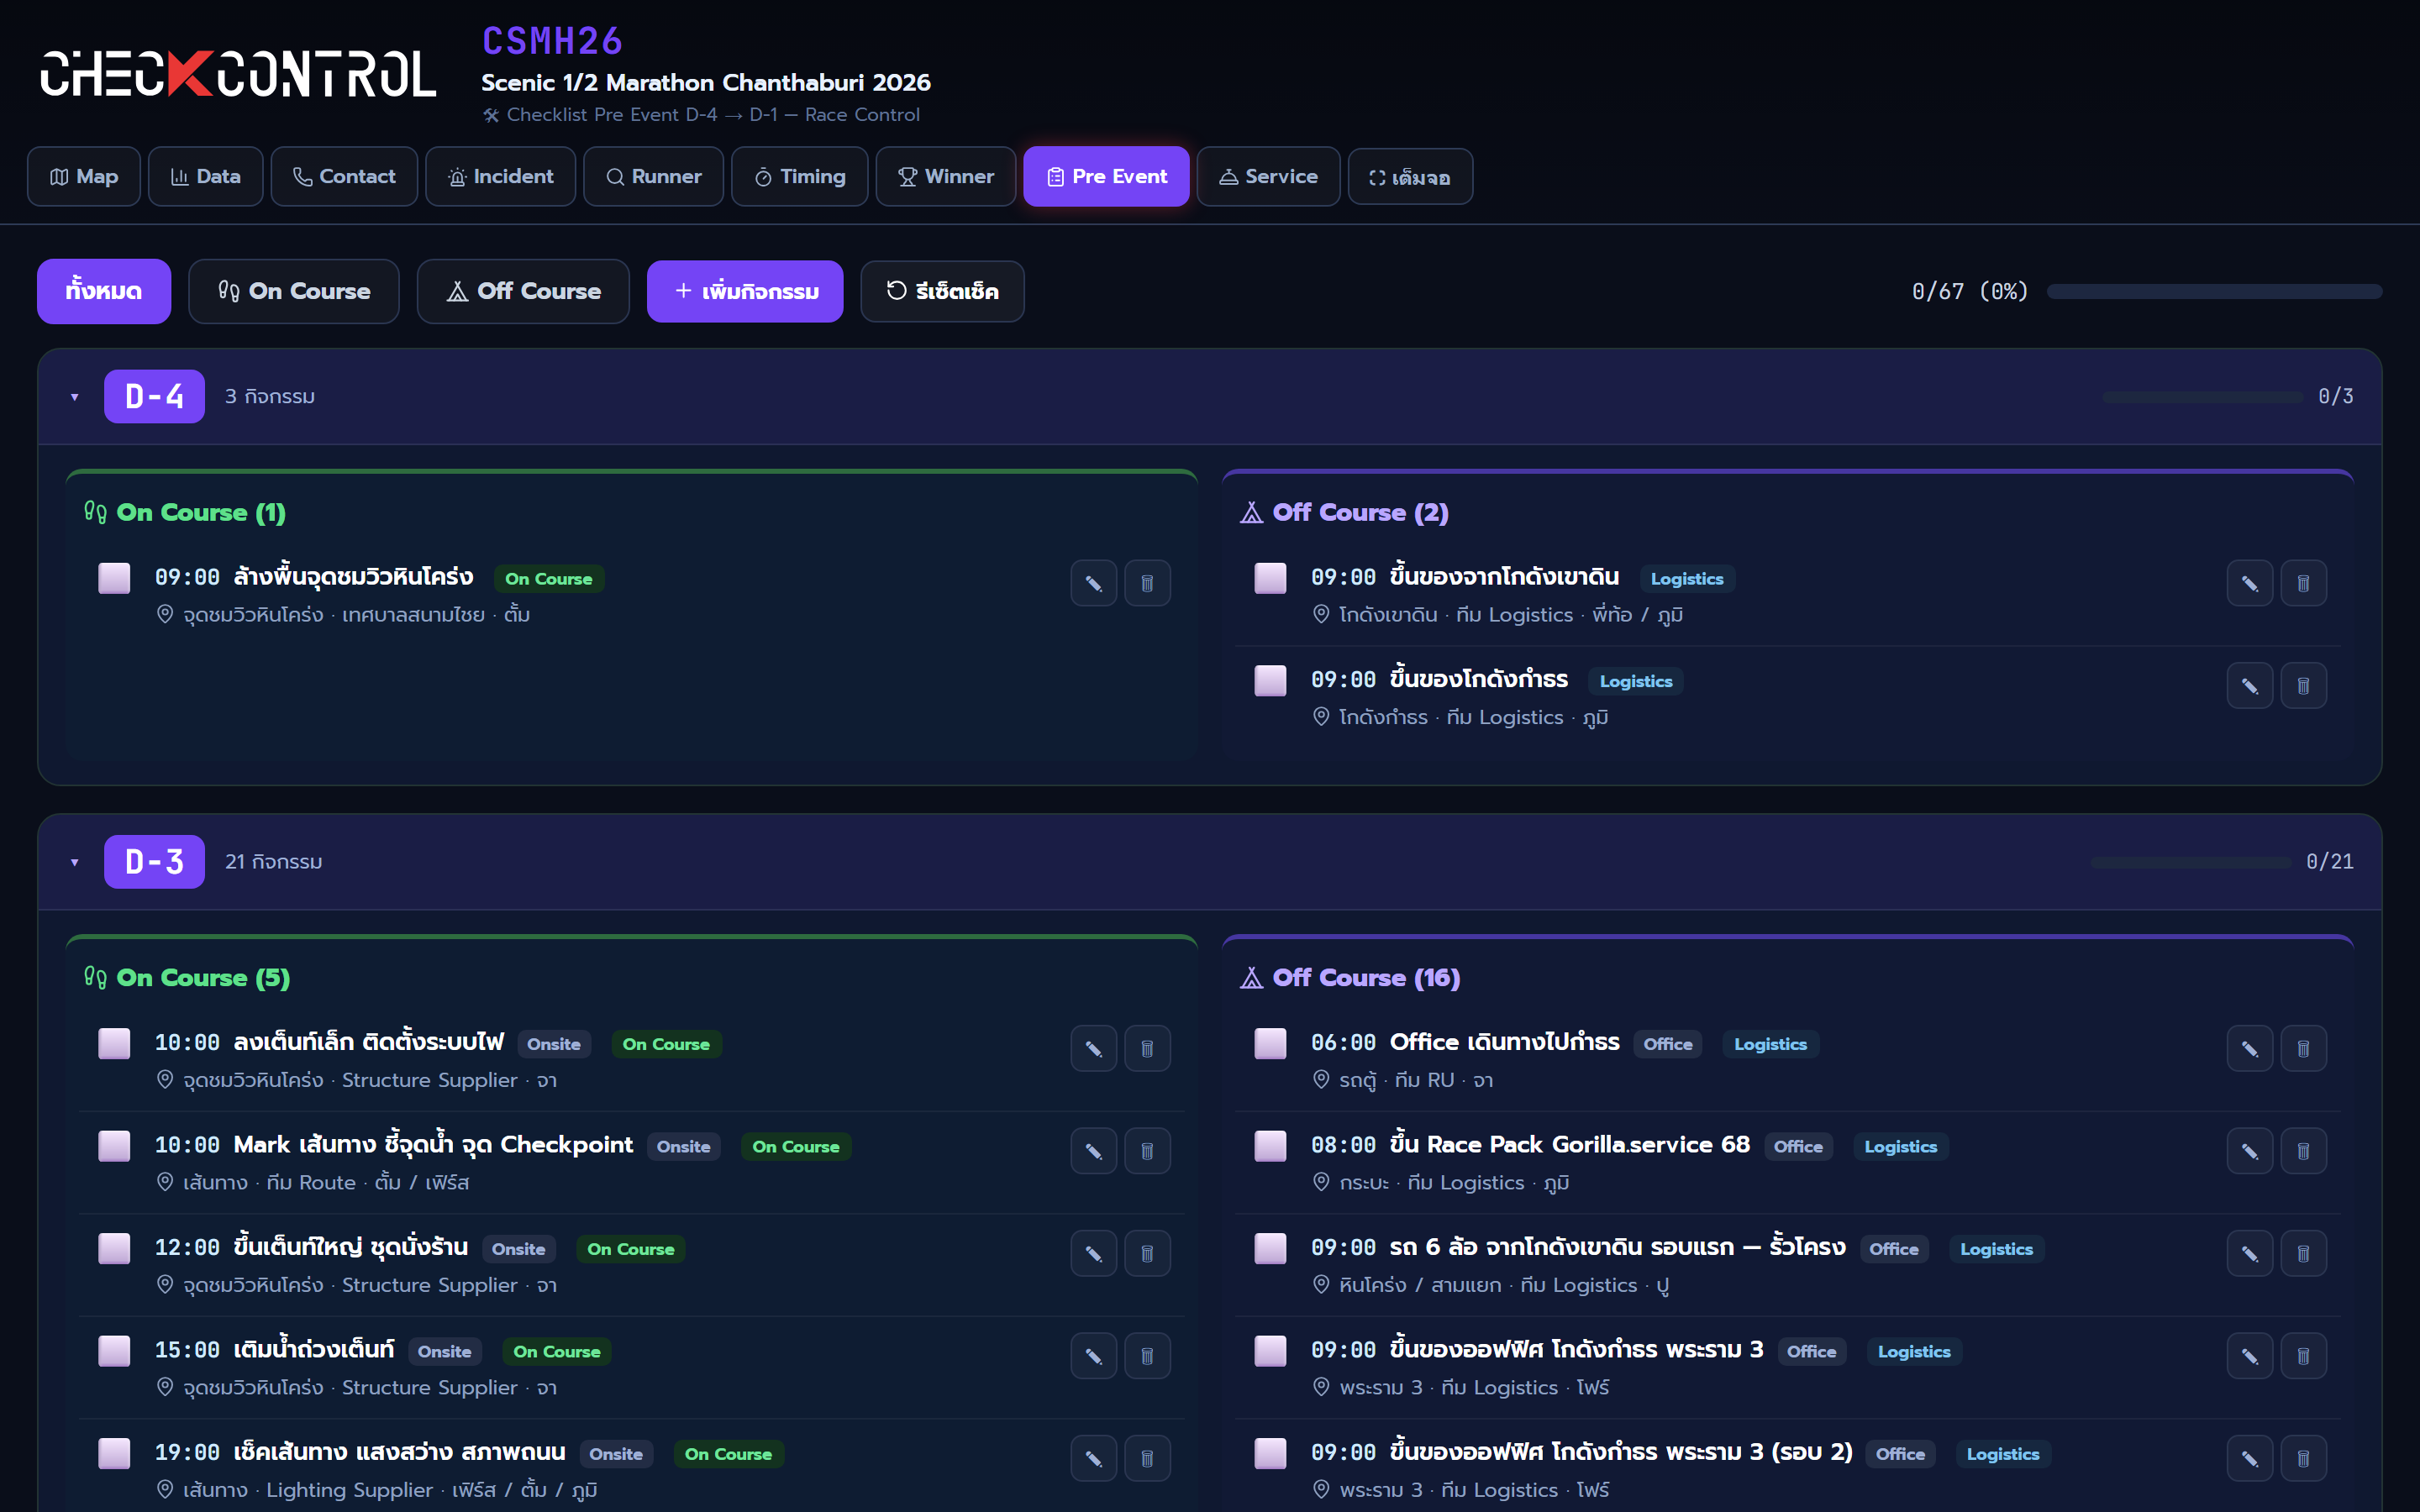This screenshot has width=2420, height=1512.
Task: Edit the Office เดินทางไปกำธร task
Action: click(2249, 1049)
